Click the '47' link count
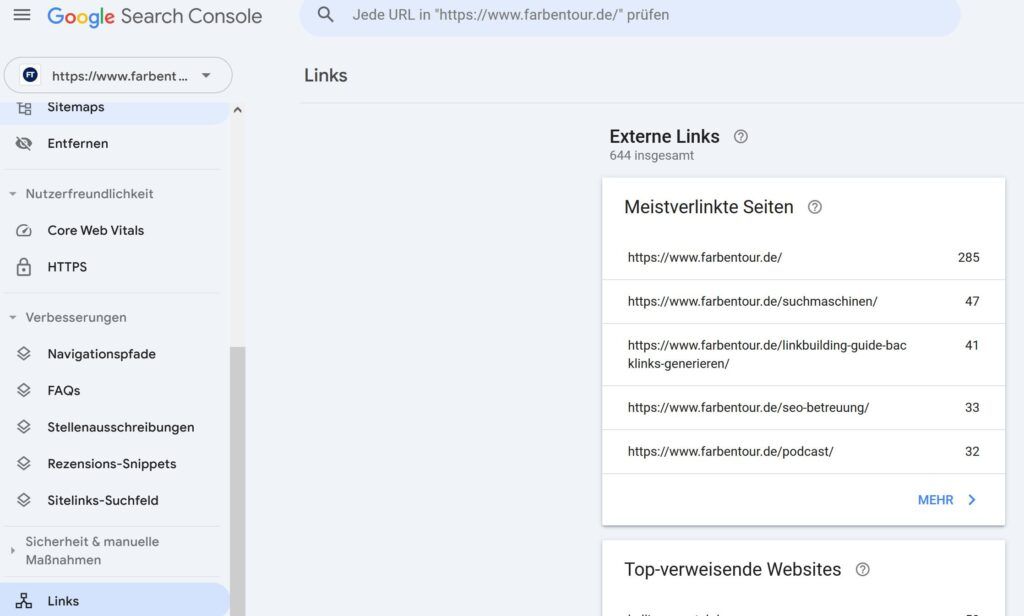This screenshot has width=1024, height=616. [972, 301]
